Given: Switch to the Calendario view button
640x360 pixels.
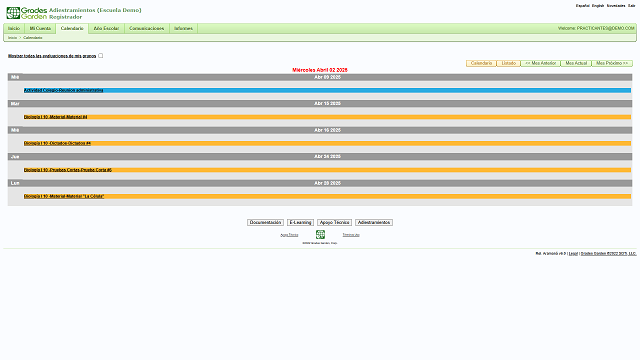Looking at the screenshot, I should point(481,63).
